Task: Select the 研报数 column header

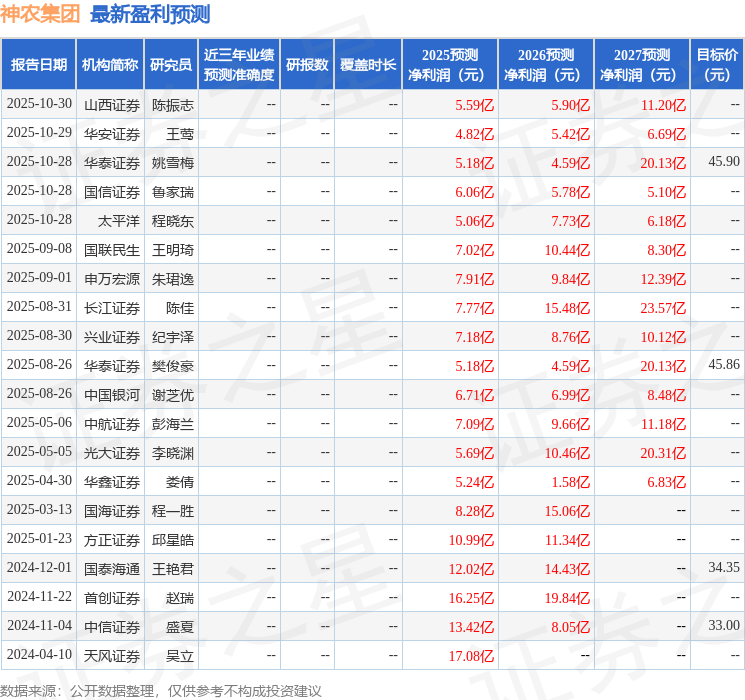Action: 306,65
